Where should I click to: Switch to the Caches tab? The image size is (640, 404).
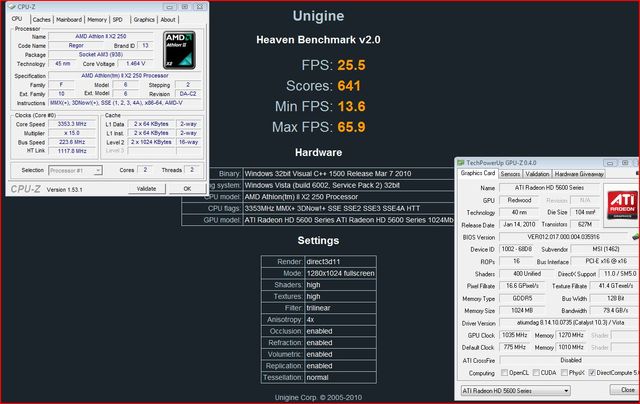click(42, 20)
